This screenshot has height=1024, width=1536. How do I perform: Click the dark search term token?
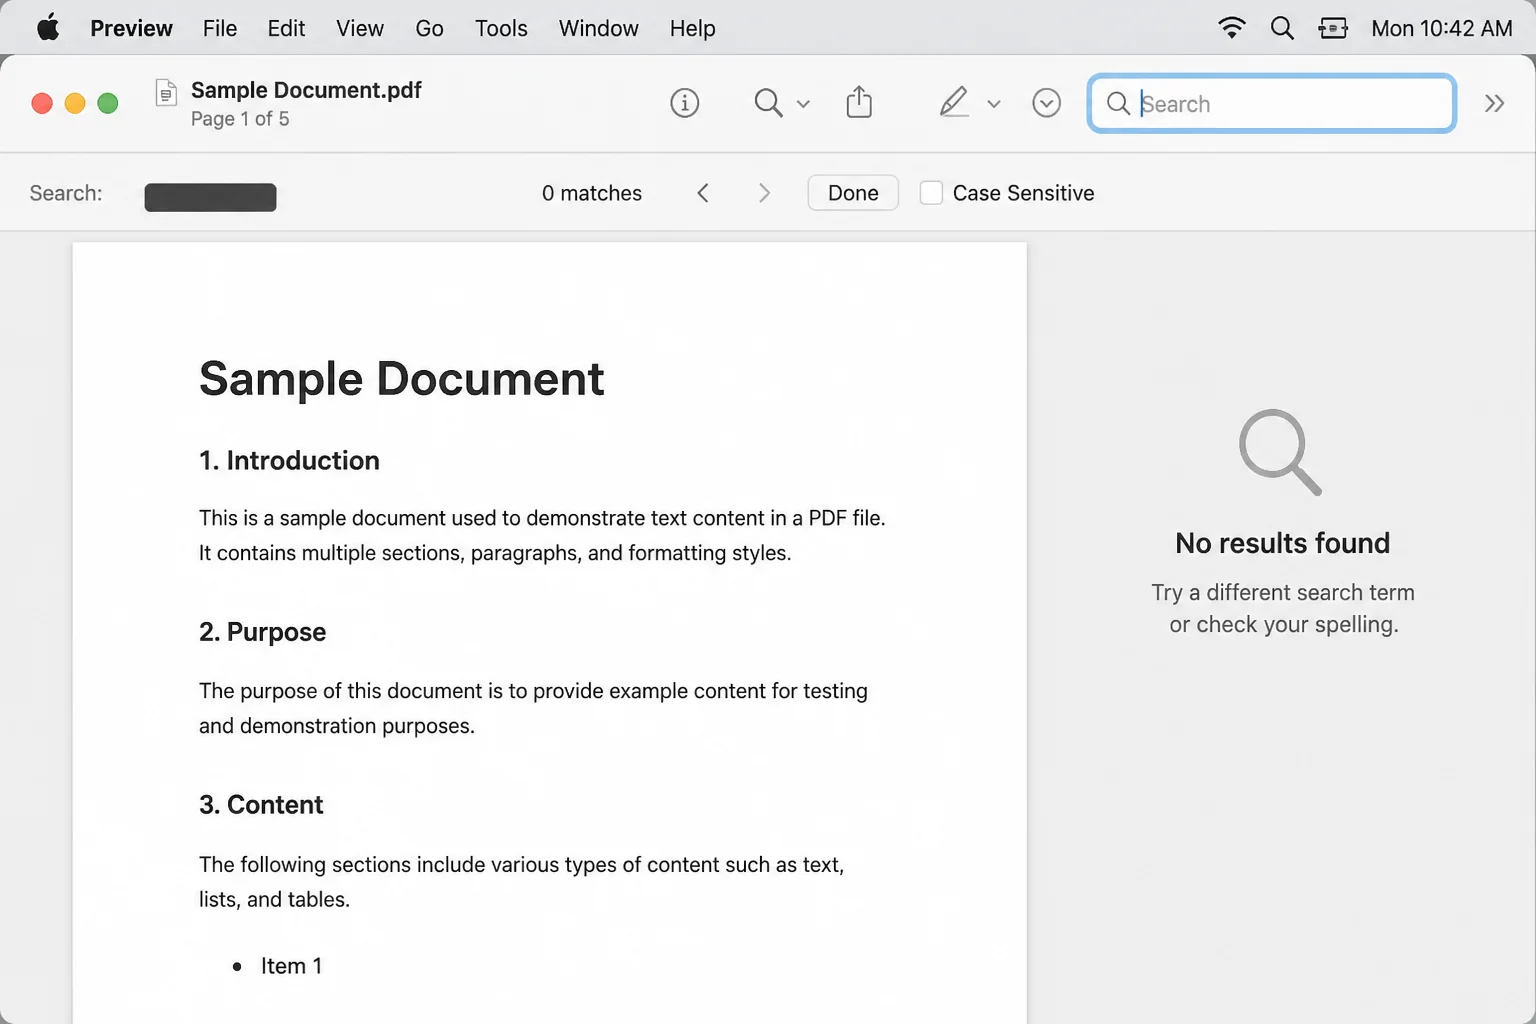[210, 197]
